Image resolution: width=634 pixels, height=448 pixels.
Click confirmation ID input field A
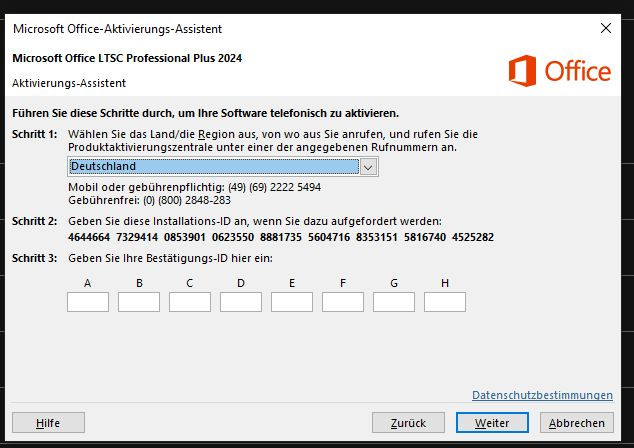click(88, 302)
